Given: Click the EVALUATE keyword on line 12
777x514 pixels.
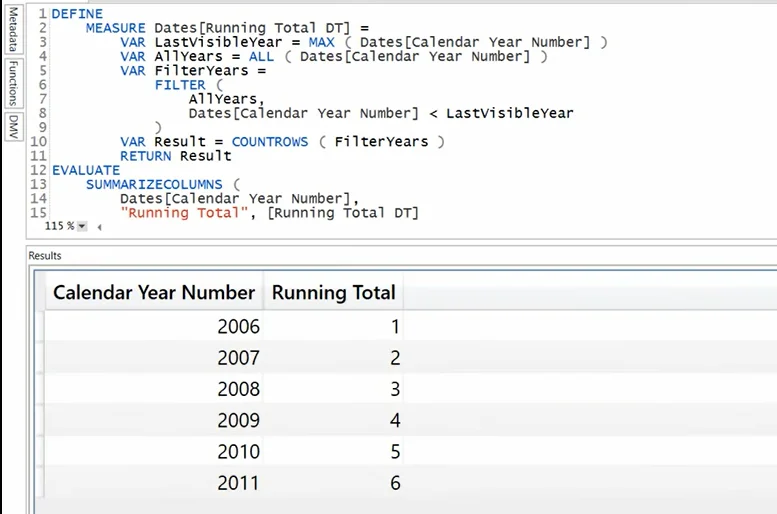Looking at the screenshot, I should pos(86,171).
